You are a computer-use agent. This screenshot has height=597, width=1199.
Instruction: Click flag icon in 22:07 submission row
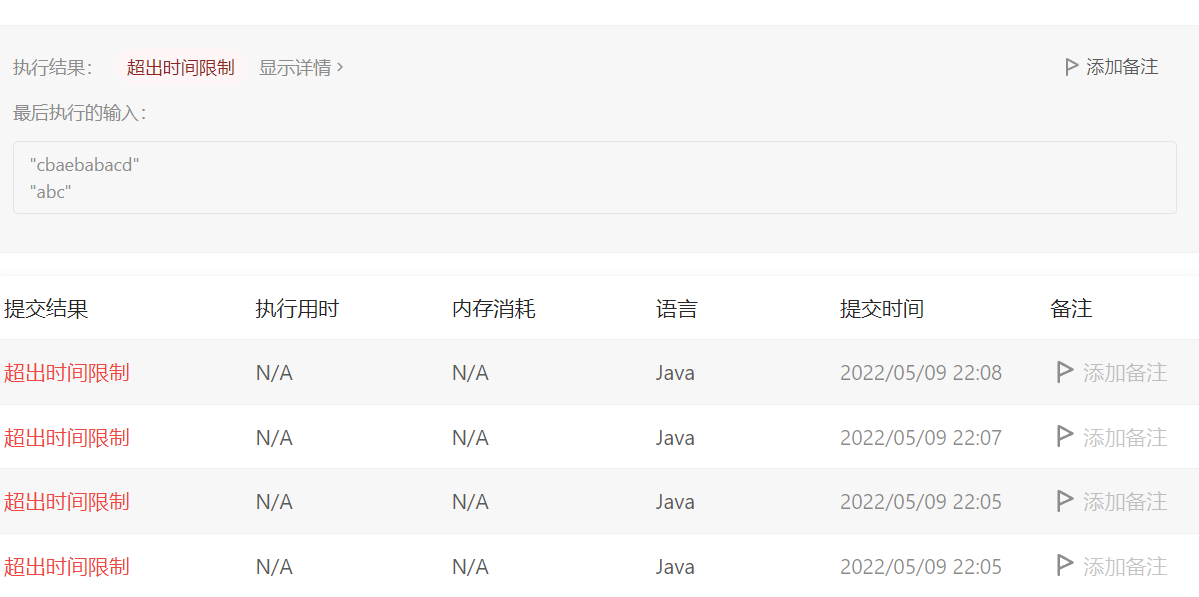point(1065,437)
